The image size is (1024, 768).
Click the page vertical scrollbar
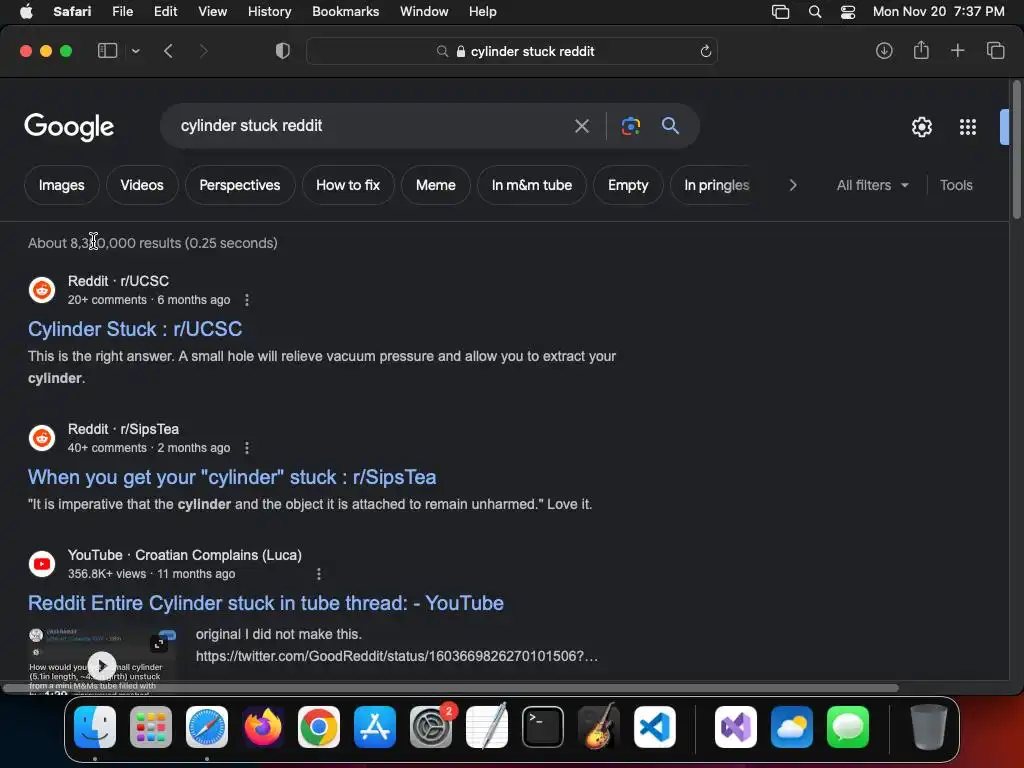[1016, 150]
